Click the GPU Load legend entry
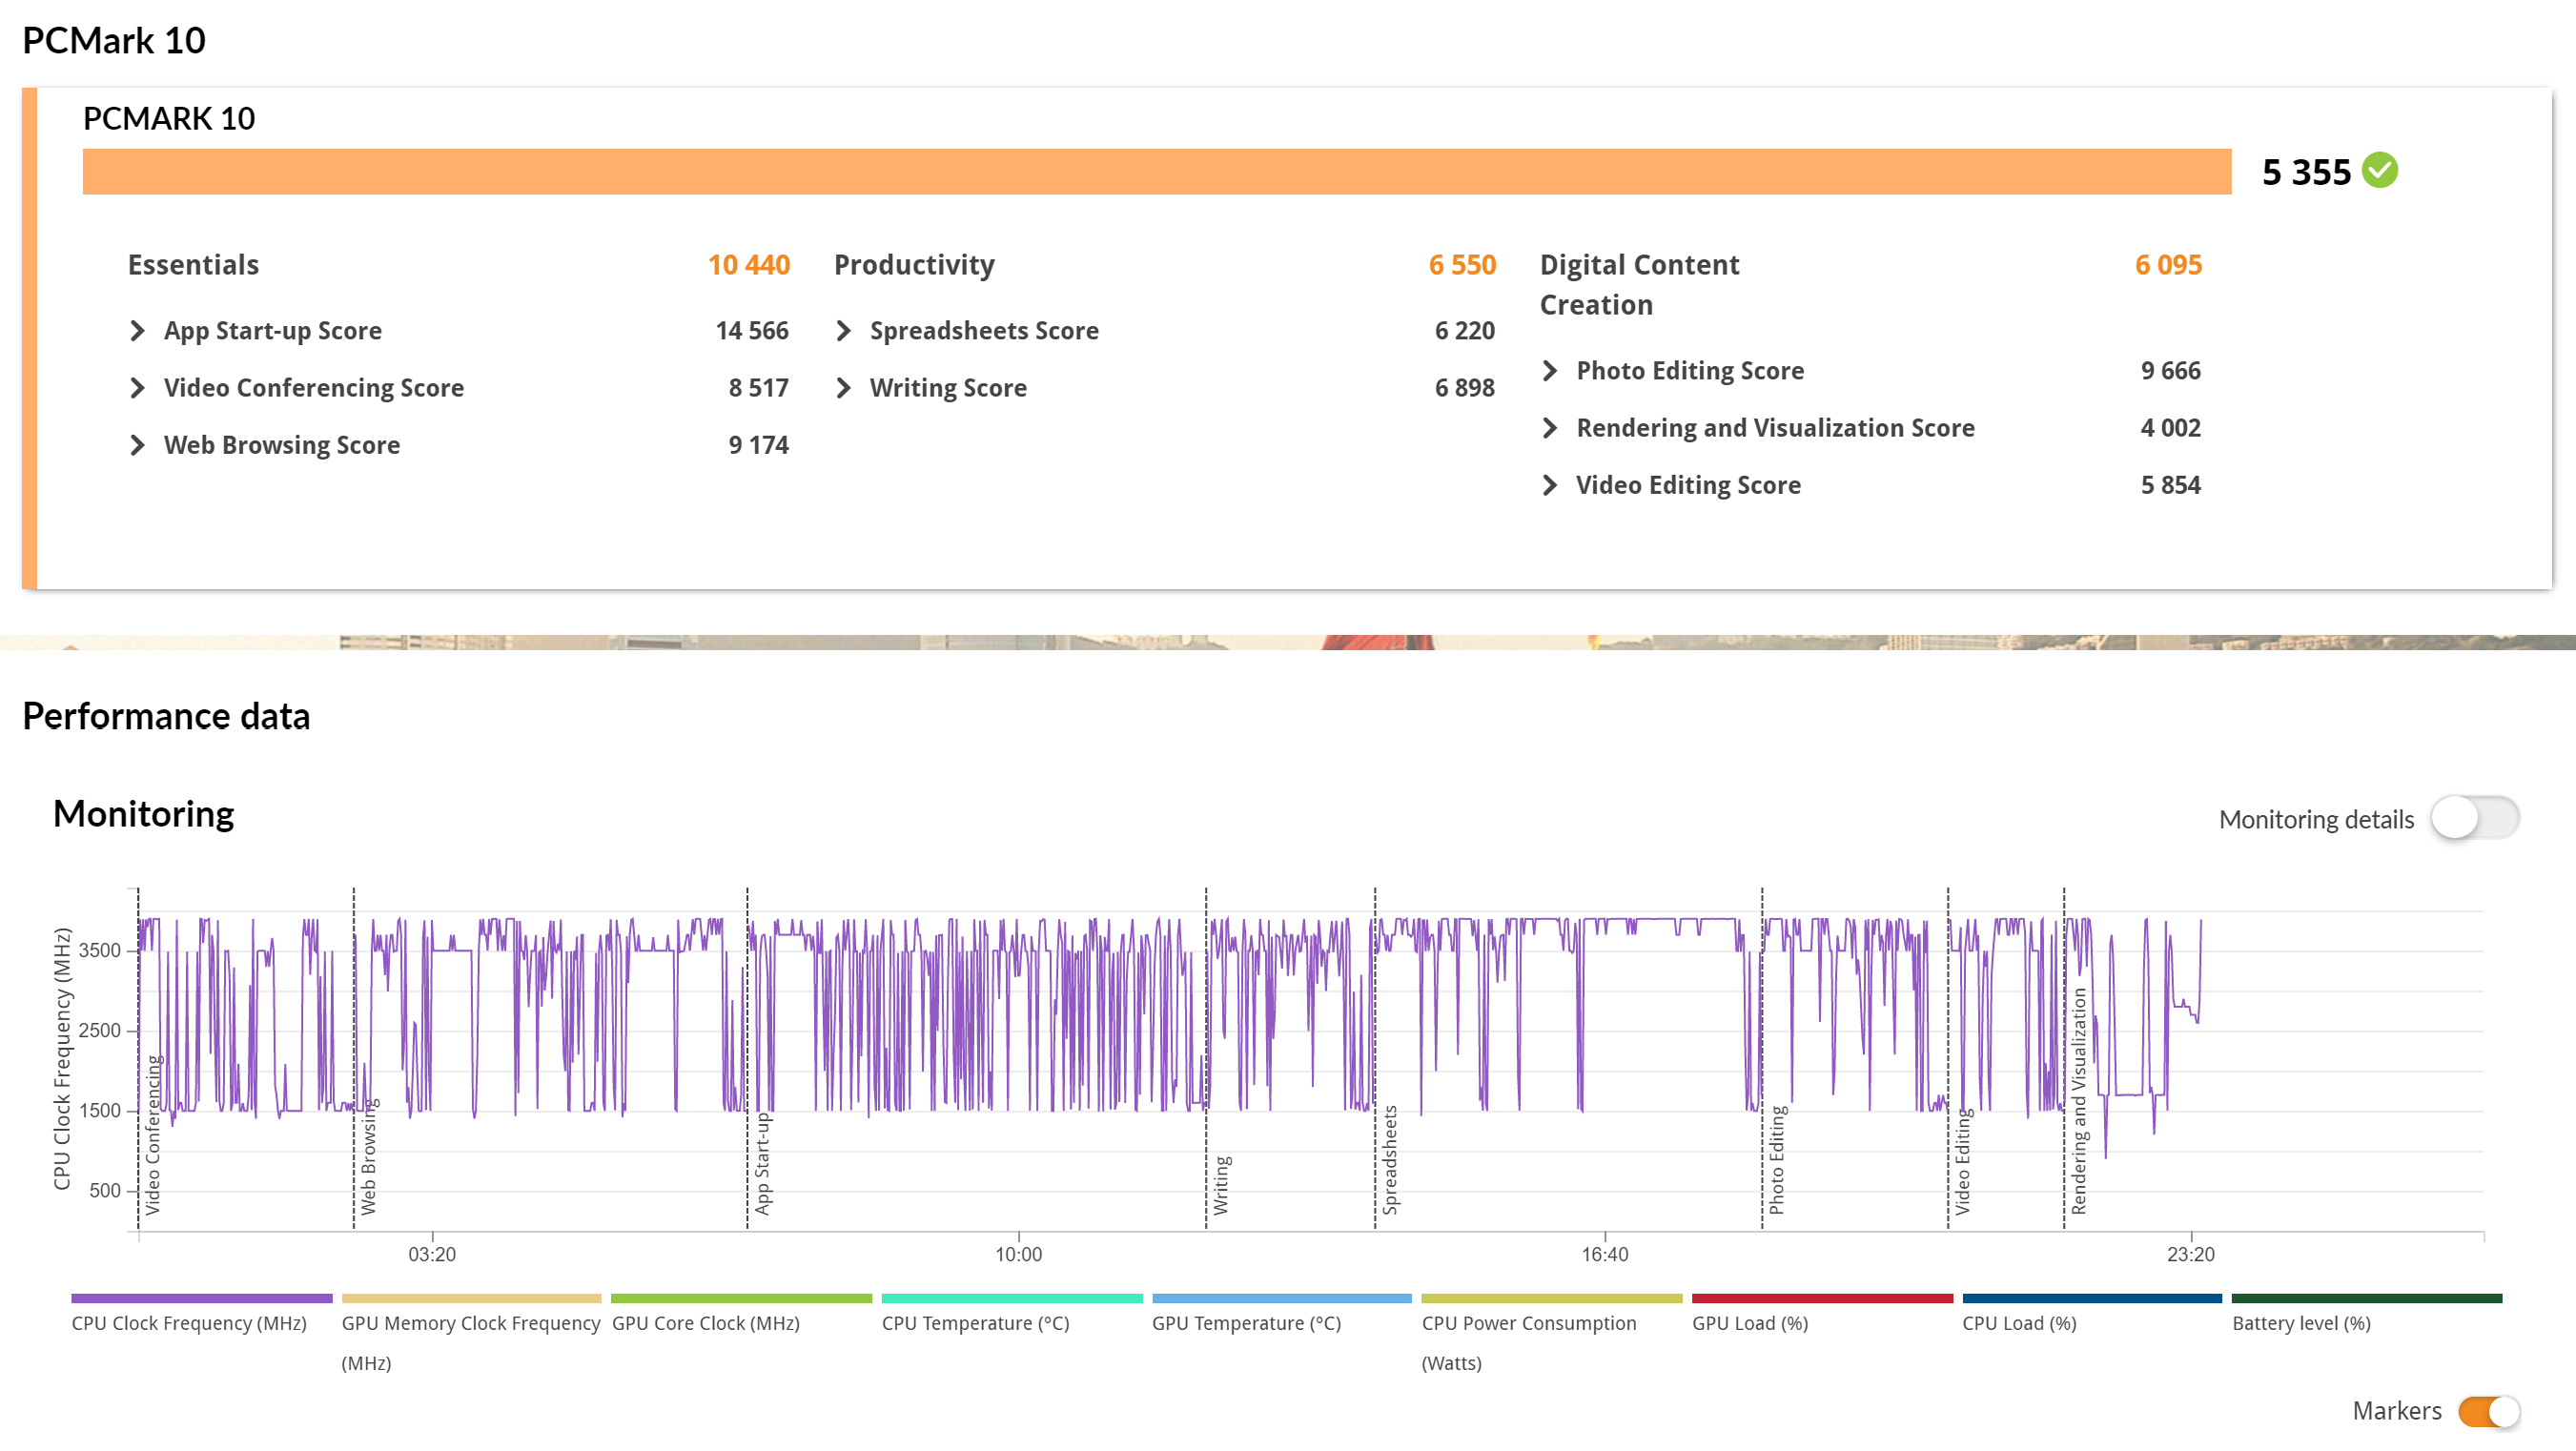 [x=1749, y=1322]
